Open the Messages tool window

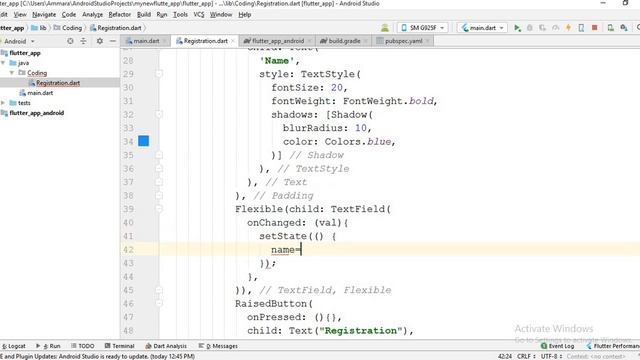pyautogui.click(x=218, y=346)
